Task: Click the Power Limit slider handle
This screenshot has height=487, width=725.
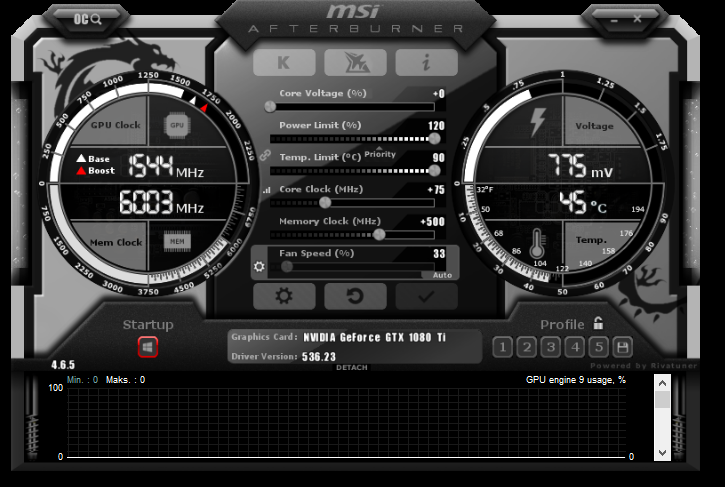Action: click(434, 138)
